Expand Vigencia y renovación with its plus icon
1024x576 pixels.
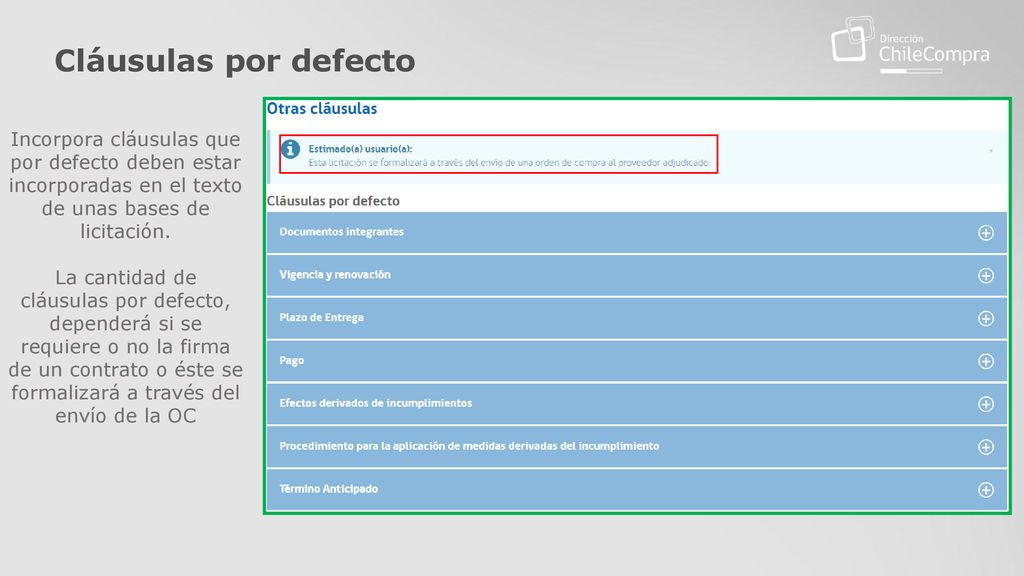pos(985,276)
